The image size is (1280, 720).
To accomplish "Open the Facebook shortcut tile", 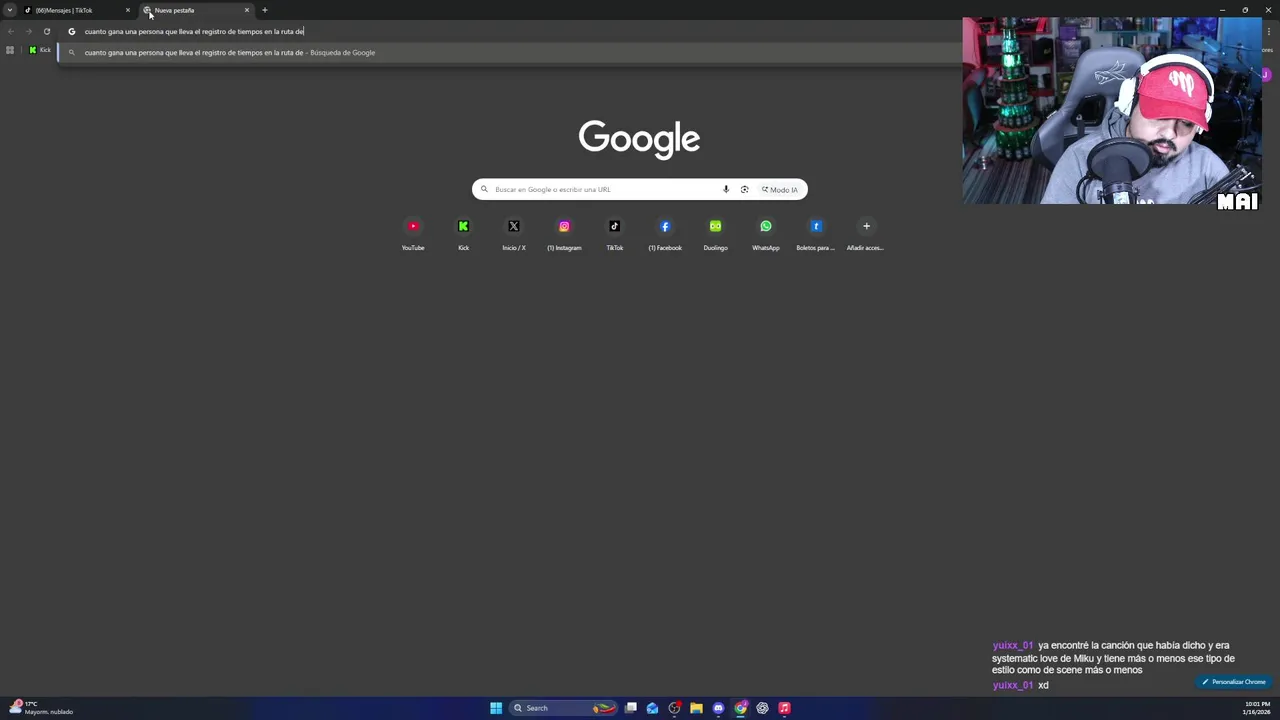I will (665, 233).
